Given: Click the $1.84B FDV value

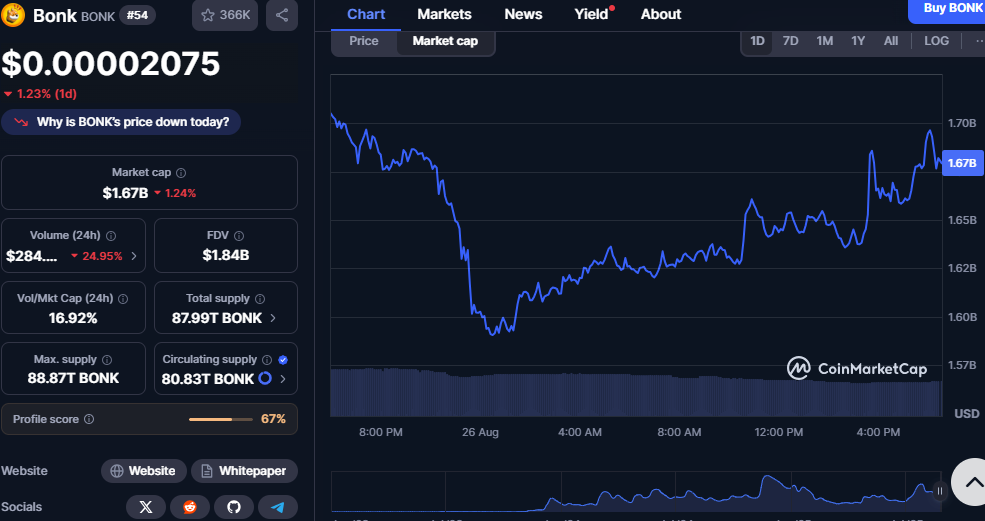Looking at the screenshot, I should (x=226, y=255).
